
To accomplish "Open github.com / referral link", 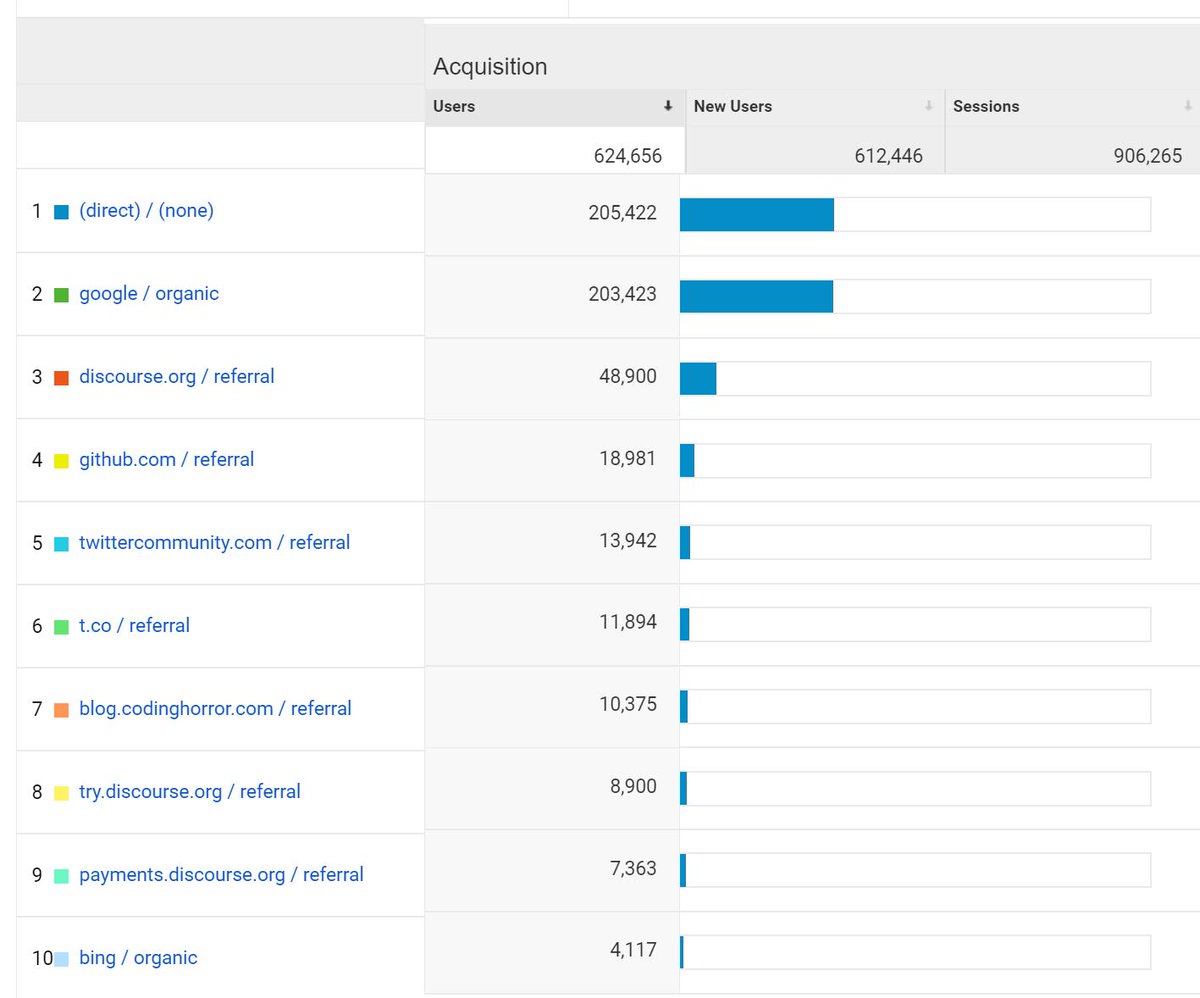I will tap(166, 460).
